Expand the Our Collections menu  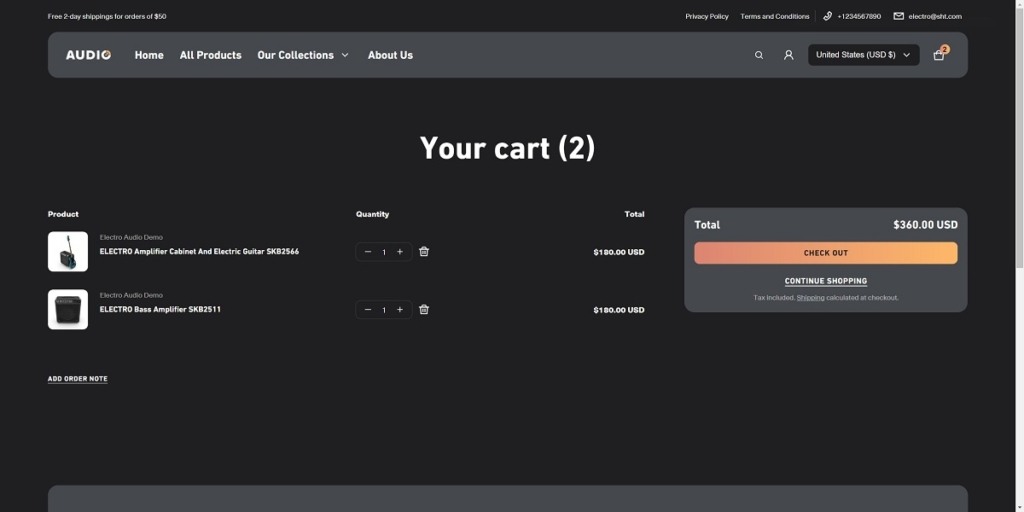point(302,55)
